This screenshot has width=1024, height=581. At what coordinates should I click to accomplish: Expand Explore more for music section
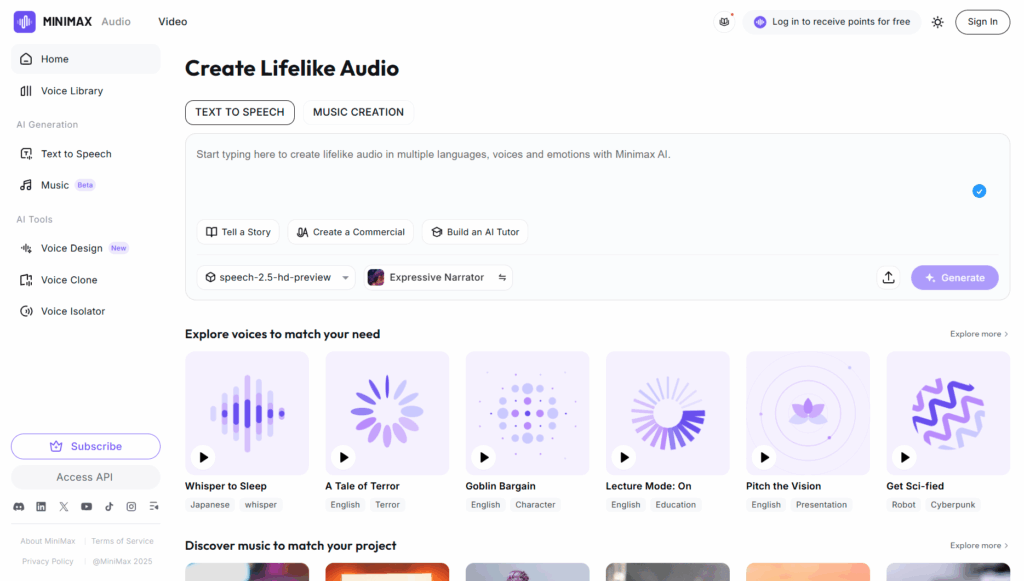pyautogui.click(x=979, y=546)
